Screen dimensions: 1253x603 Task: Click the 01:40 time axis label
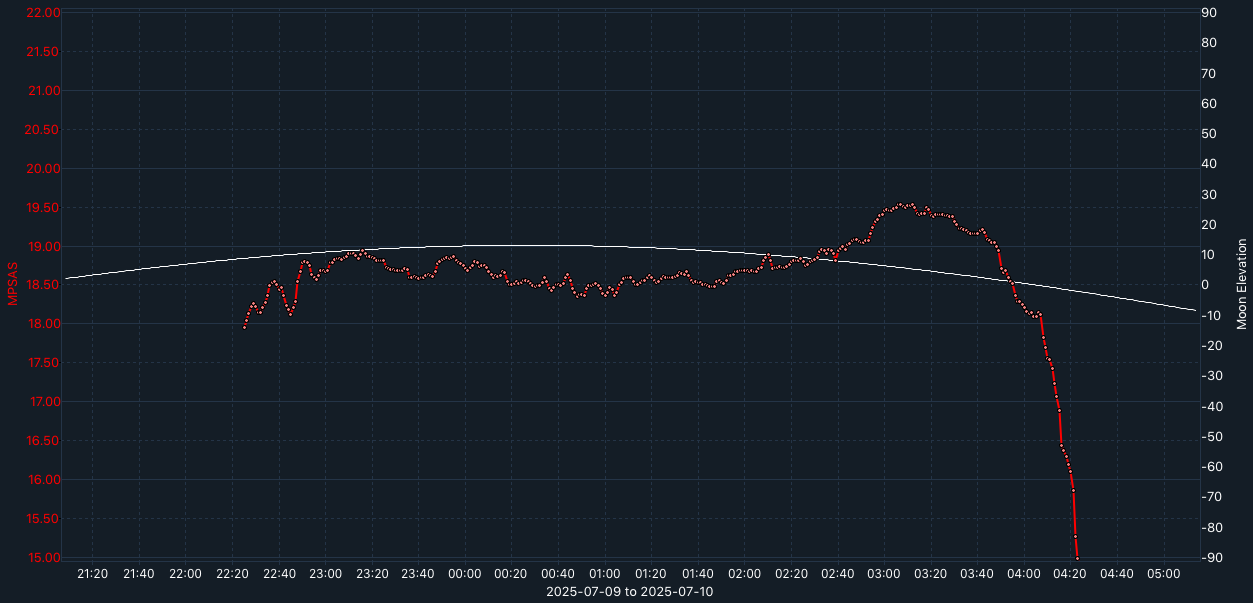(698, 574)
